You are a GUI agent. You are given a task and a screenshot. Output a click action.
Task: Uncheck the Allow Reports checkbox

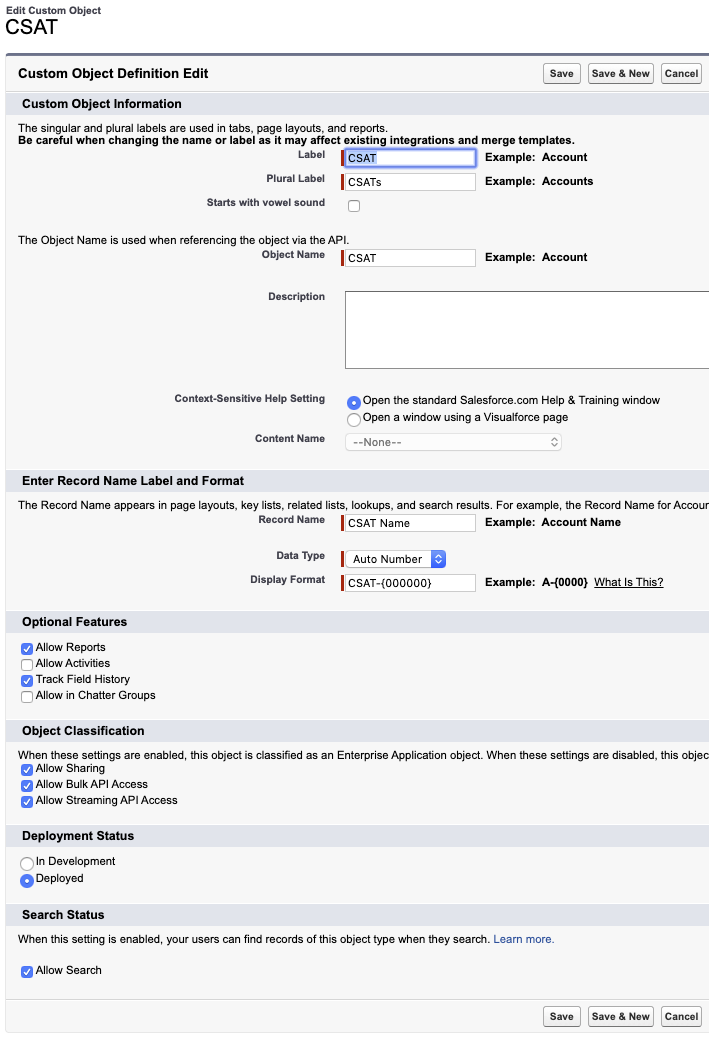(x=27, y=648)
